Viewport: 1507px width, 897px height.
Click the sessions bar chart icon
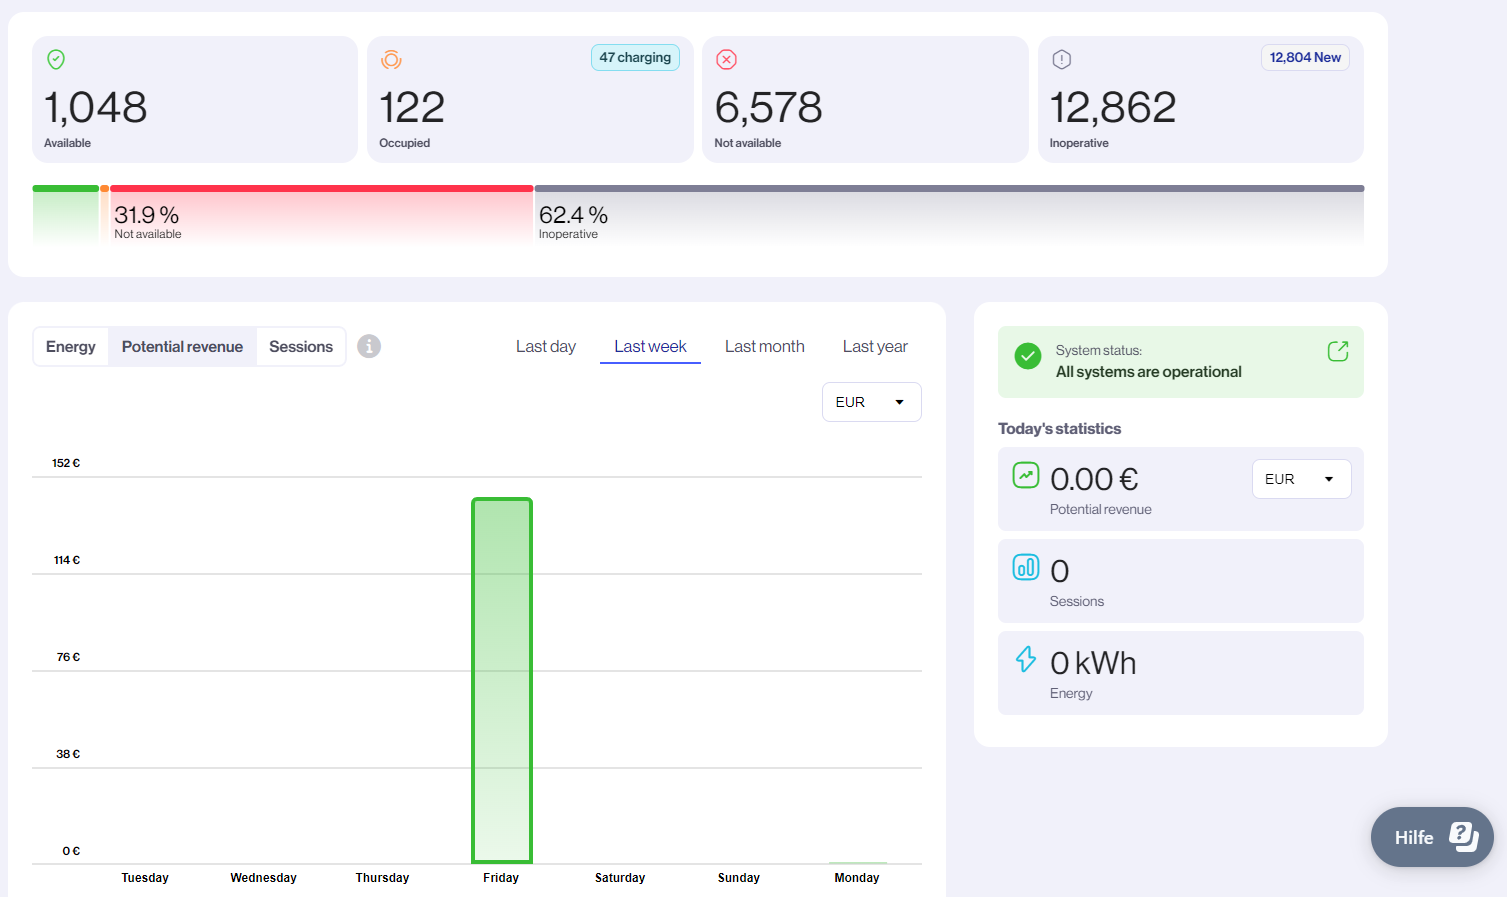pos(1026,567)
